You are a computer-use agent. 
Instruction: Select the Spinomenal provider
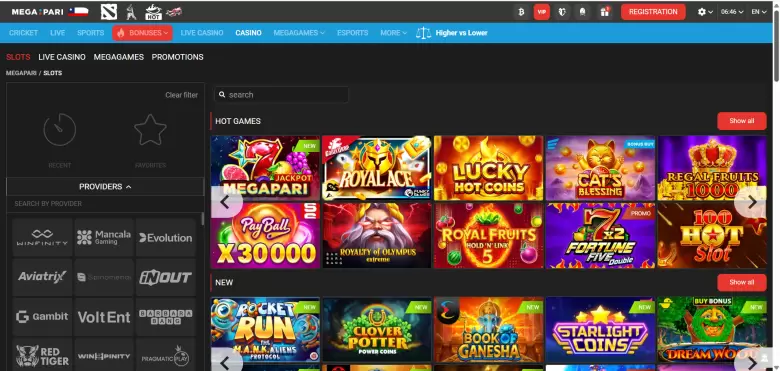click(x=104, y=277)
